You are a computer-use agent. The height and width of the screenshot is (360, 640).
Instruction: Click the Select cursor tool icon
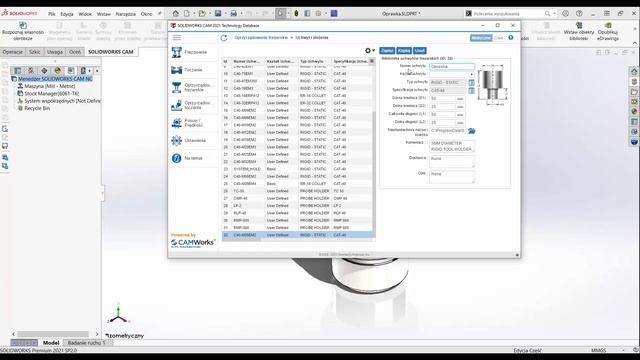click(280, 13)
